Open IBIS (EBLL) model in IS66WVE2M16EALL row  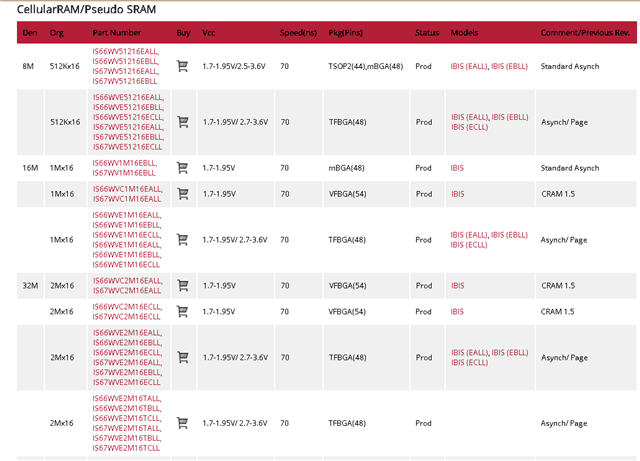(x=510, y=352)
